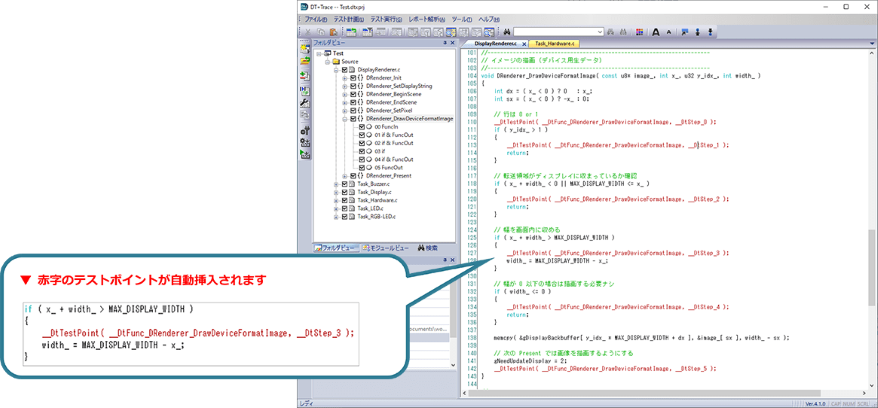Image resolution: width=878 pixels, height=408 pixels.
Task: Click the blue flag bookmark toolbar icon
Action: [x=685, y=32]
